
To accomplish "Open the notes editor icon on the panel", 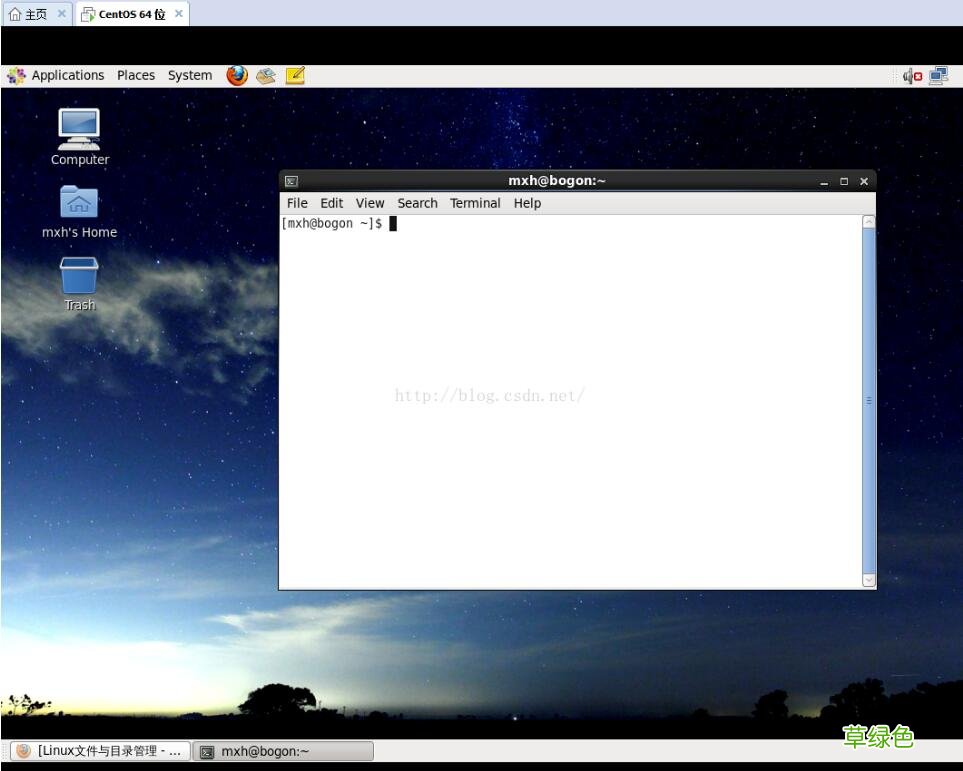I will coord(294,75).
